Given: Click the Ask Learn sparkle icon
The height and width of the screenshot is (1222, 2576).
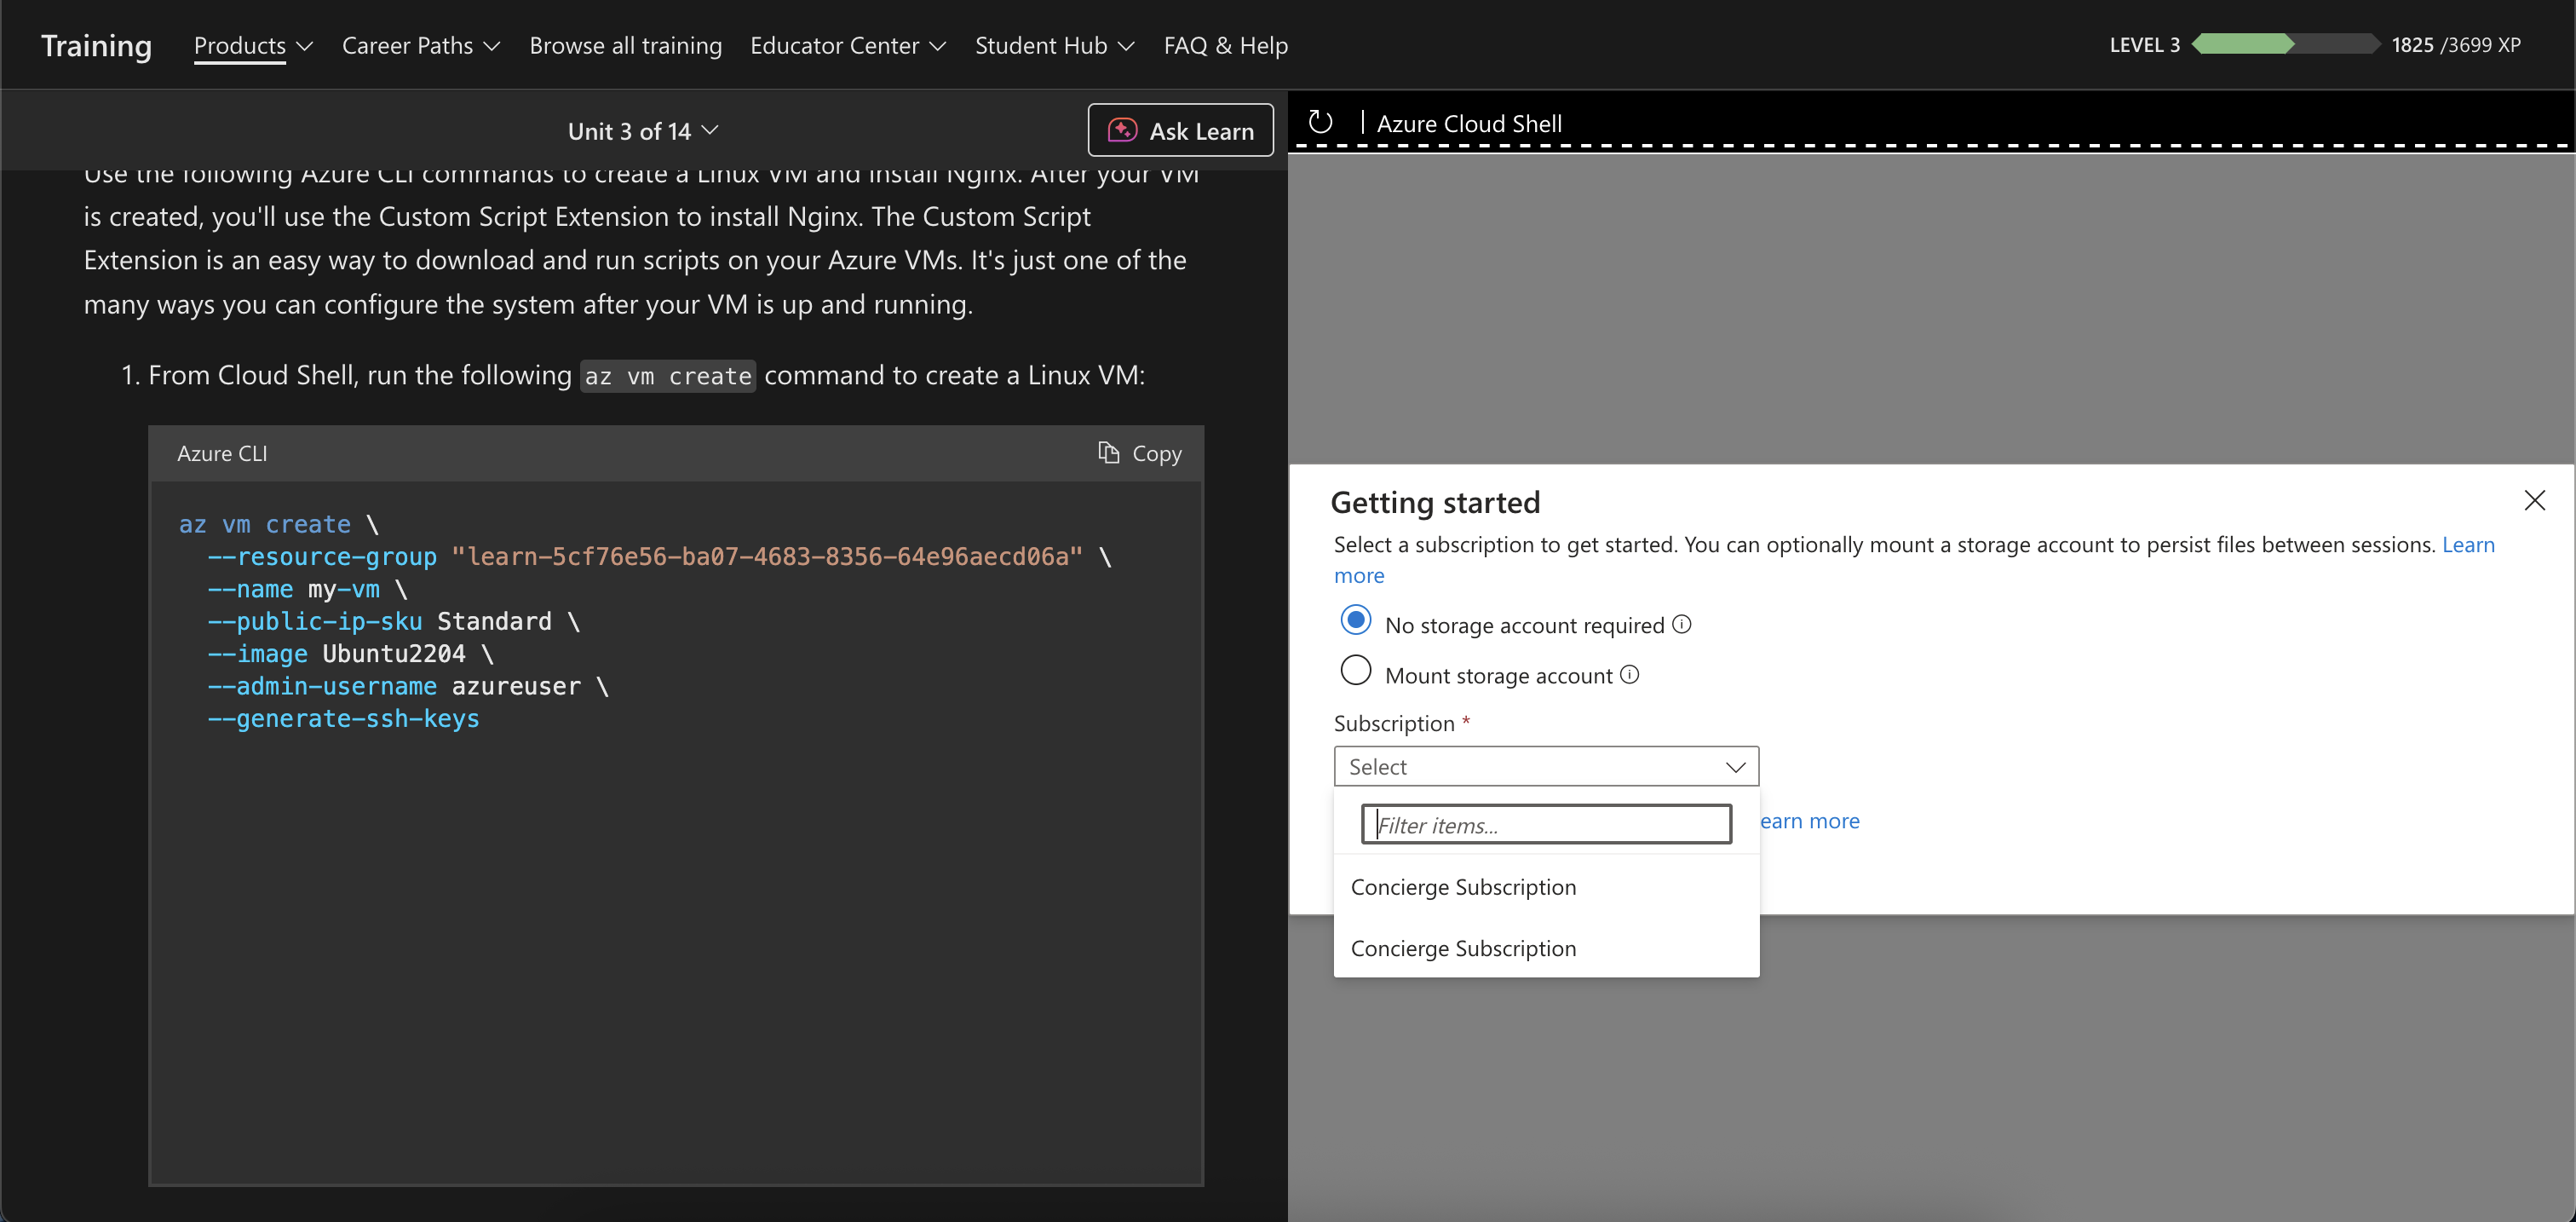Looking at the screenshot, I should coord(1122,131).
